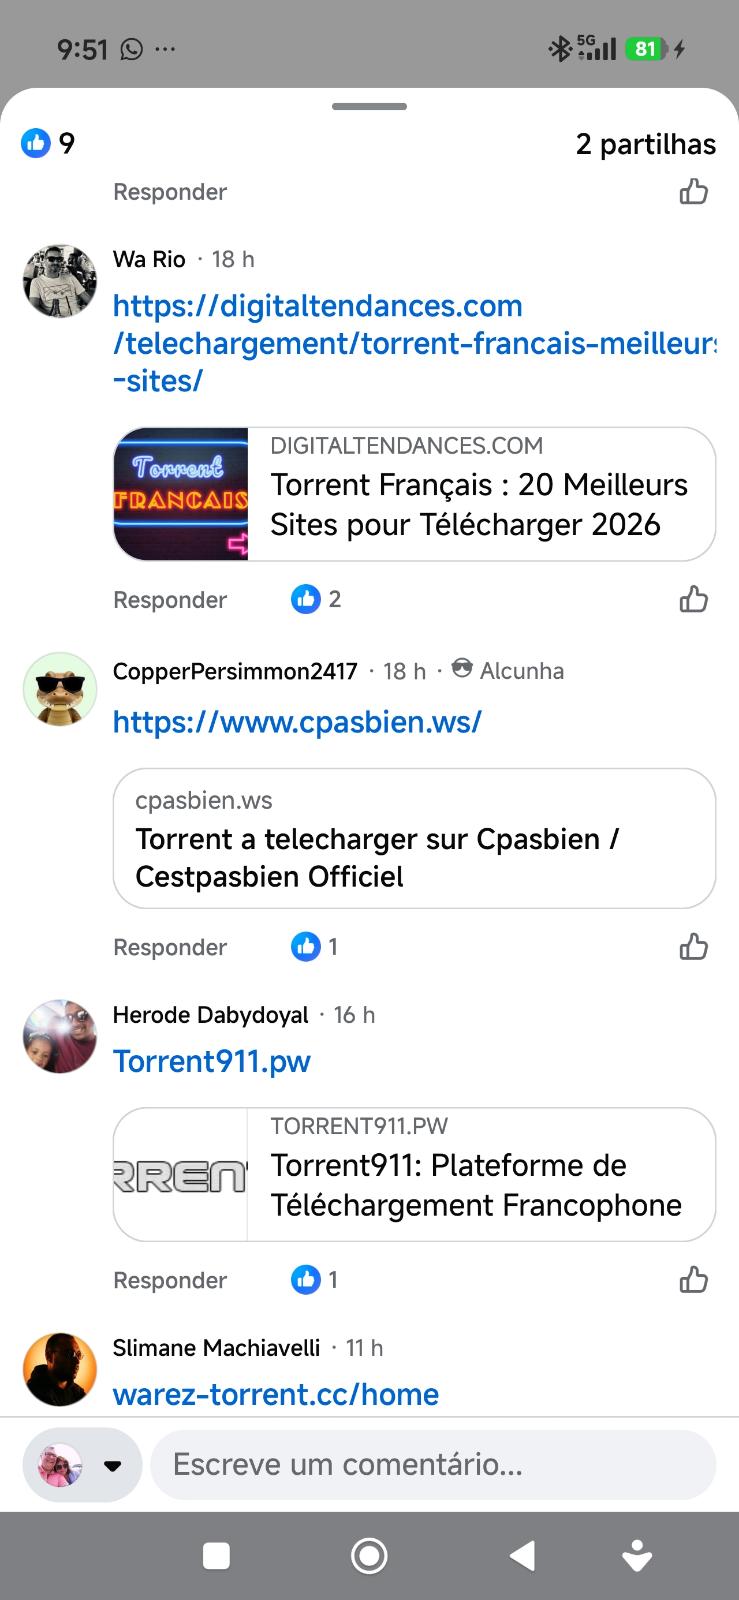Like Wa Rio's comment with thumbs-up icon

(x=693, y=600)
